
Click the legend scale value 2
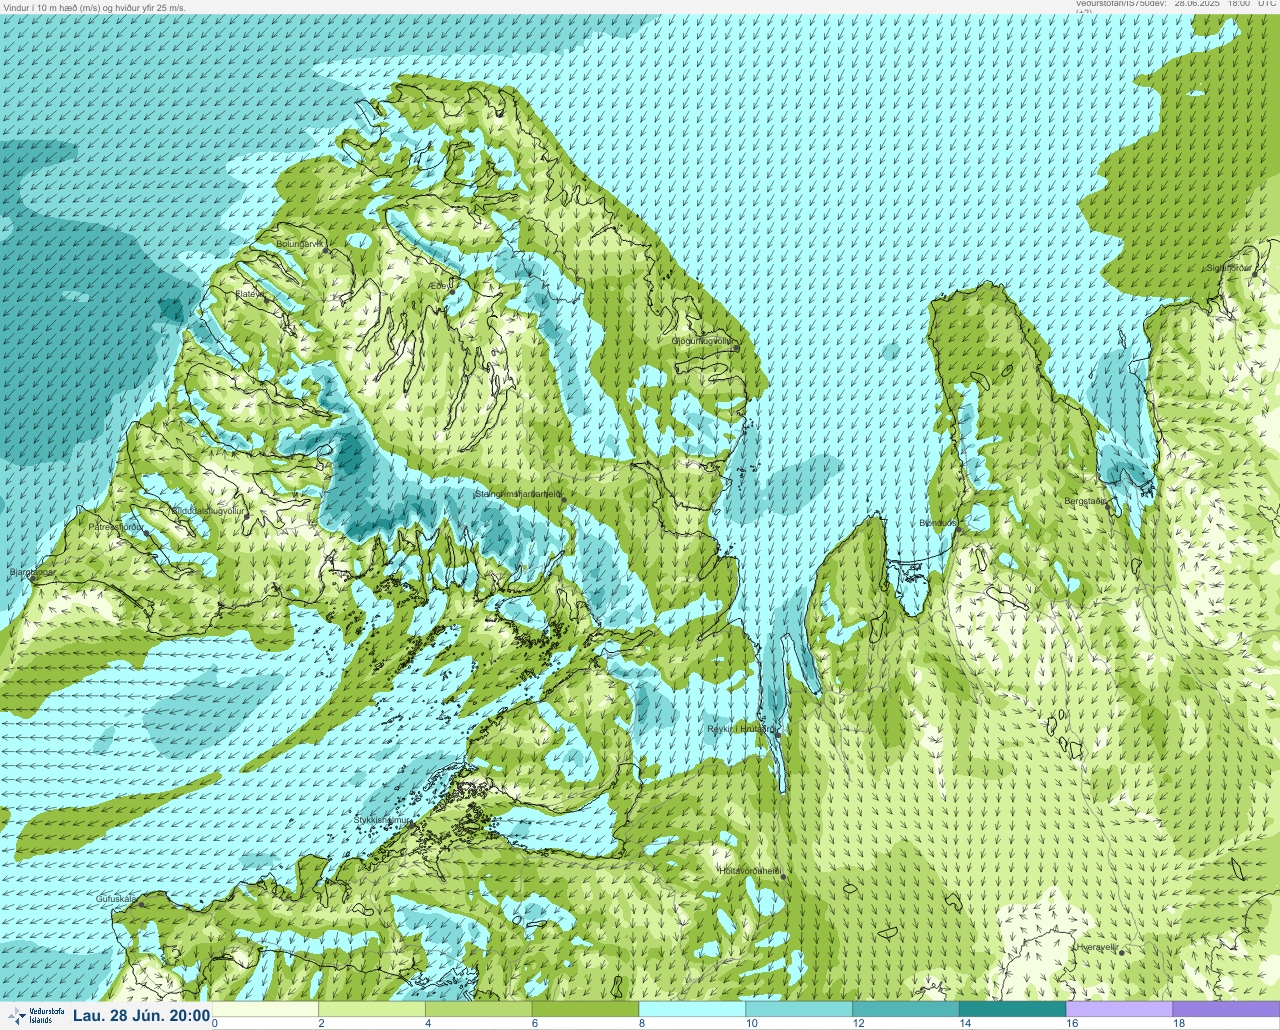(x=321, y=1023)
